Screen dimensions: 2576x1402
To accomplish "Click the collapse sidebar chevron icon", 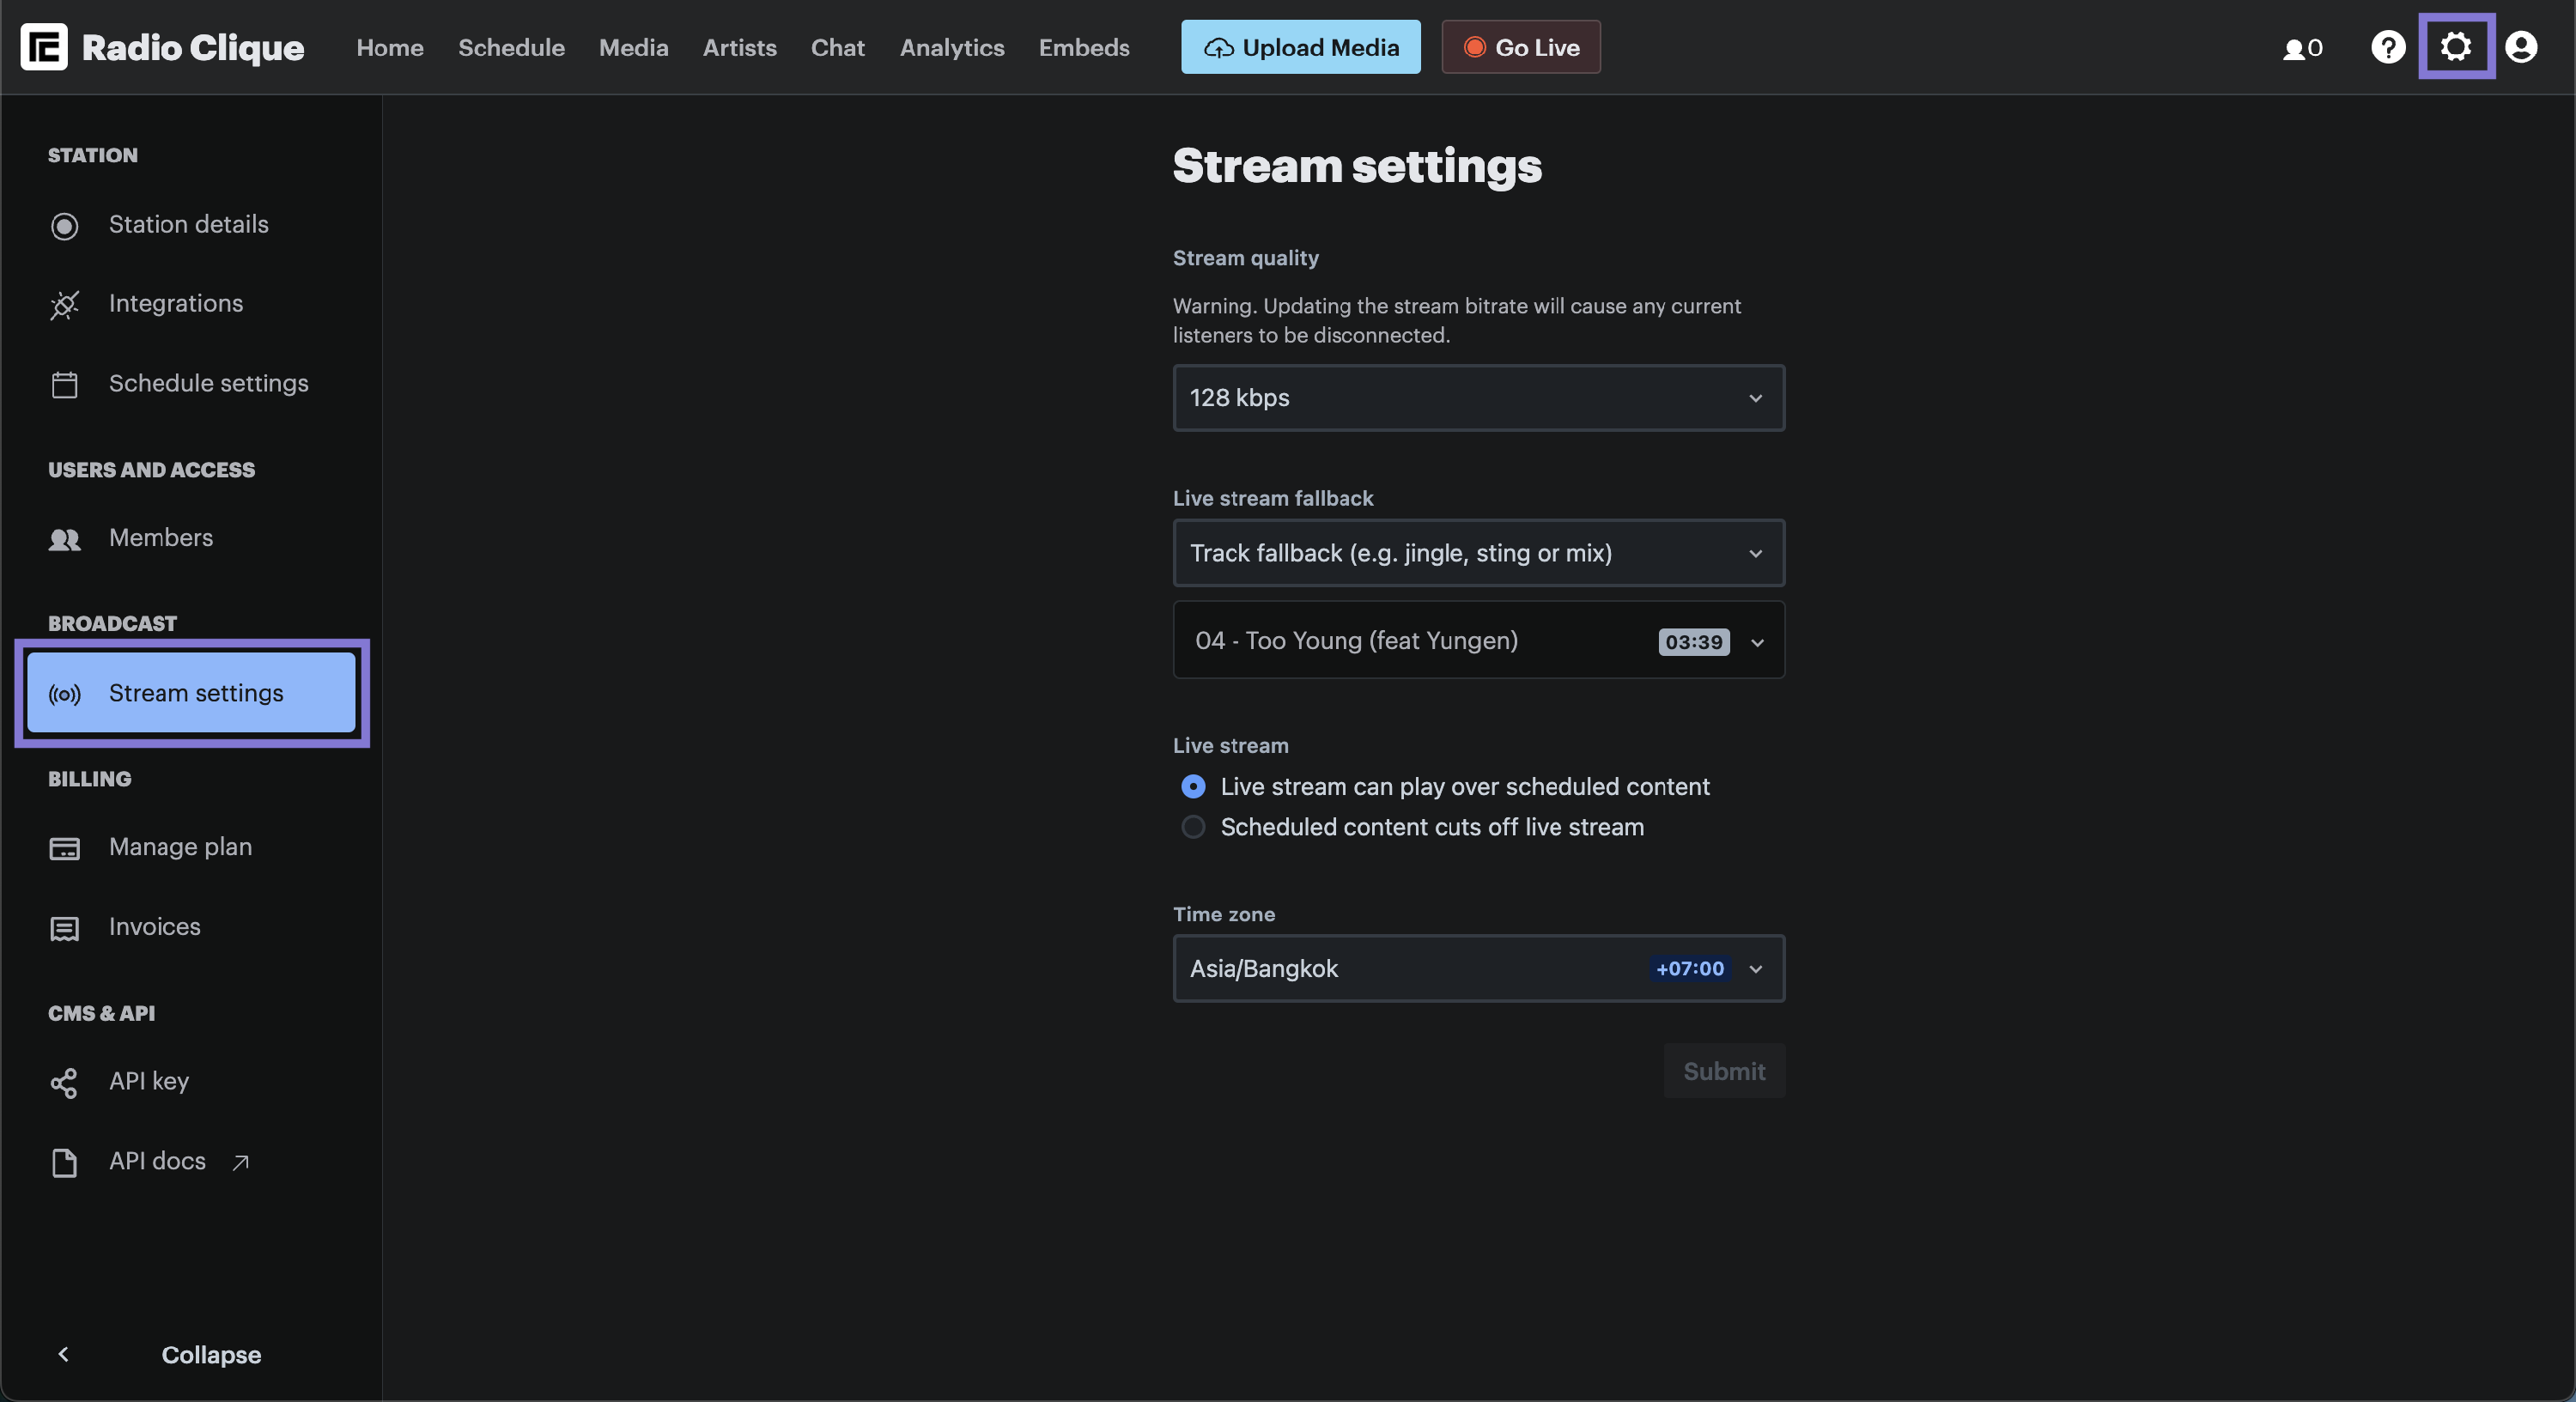I will pos(63,1354).
